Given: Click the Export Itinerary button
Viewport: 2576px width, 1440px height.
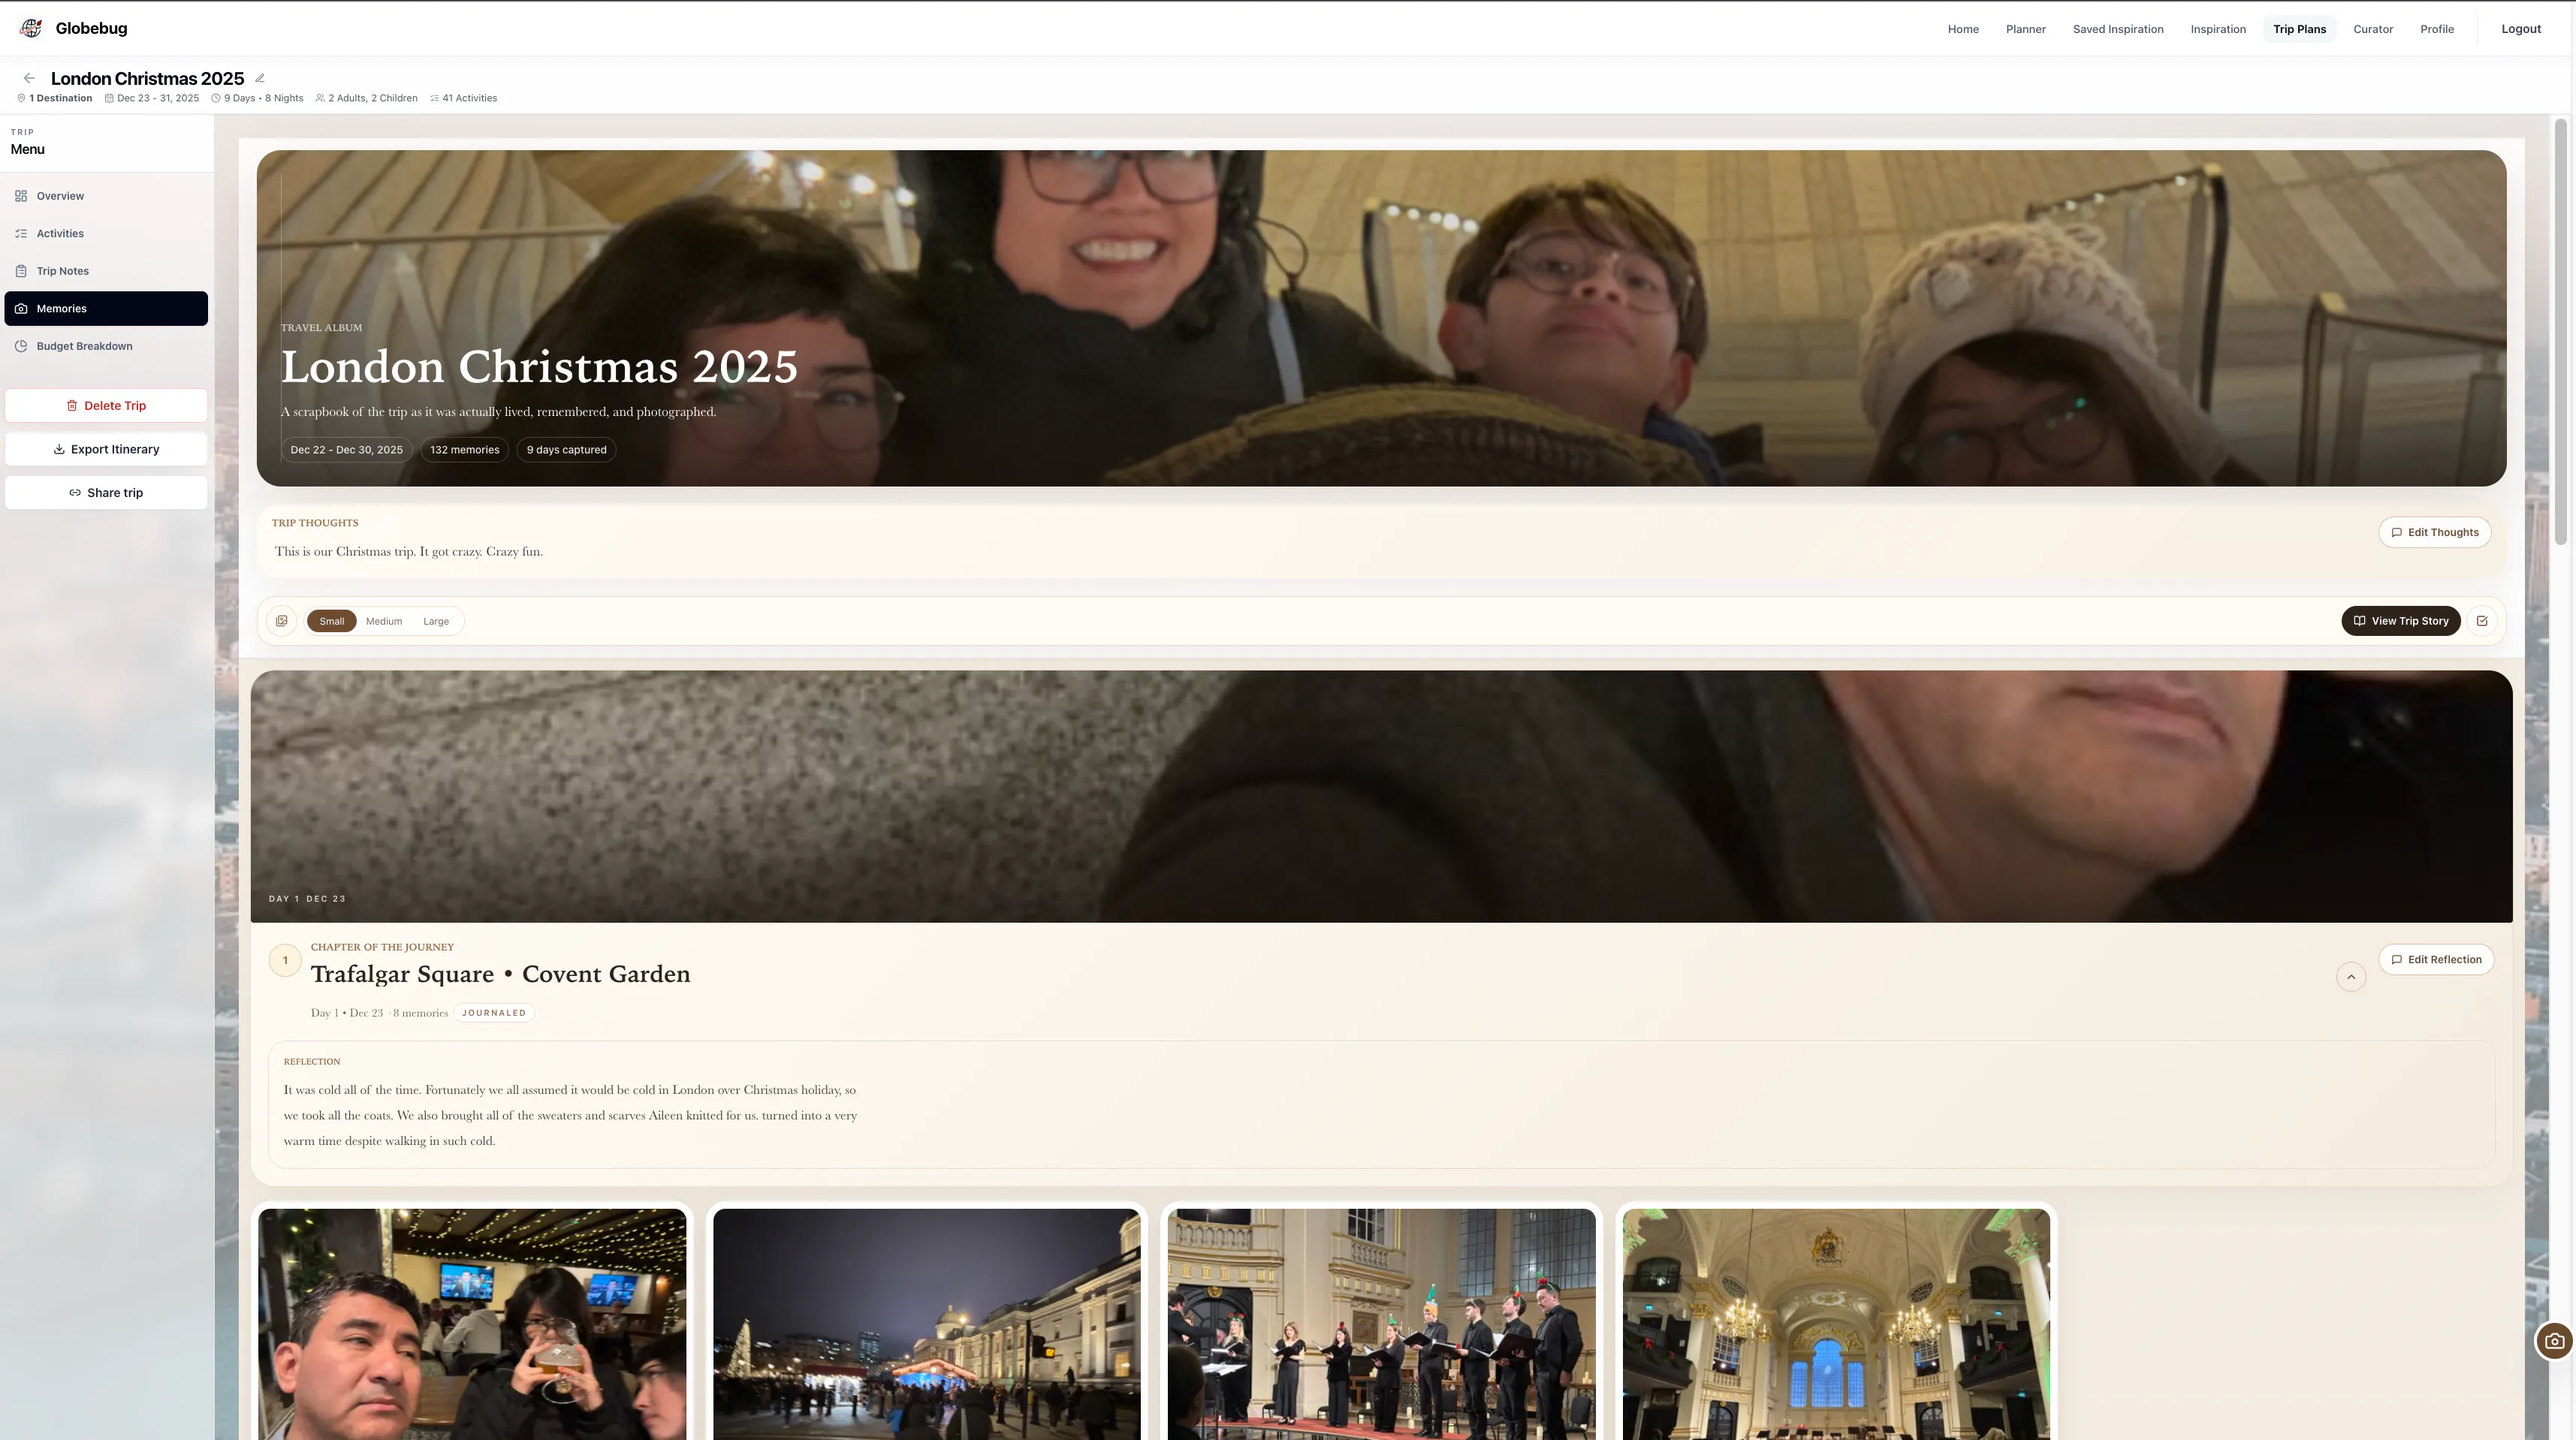Looking at the screenshot, I should click(106, 449).
